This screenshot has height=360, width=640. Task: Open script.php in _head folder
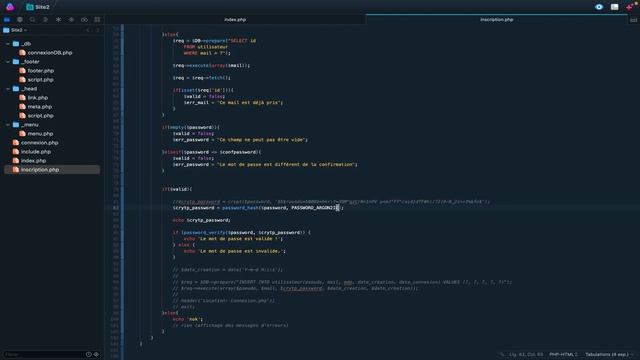tap(40, 116)
